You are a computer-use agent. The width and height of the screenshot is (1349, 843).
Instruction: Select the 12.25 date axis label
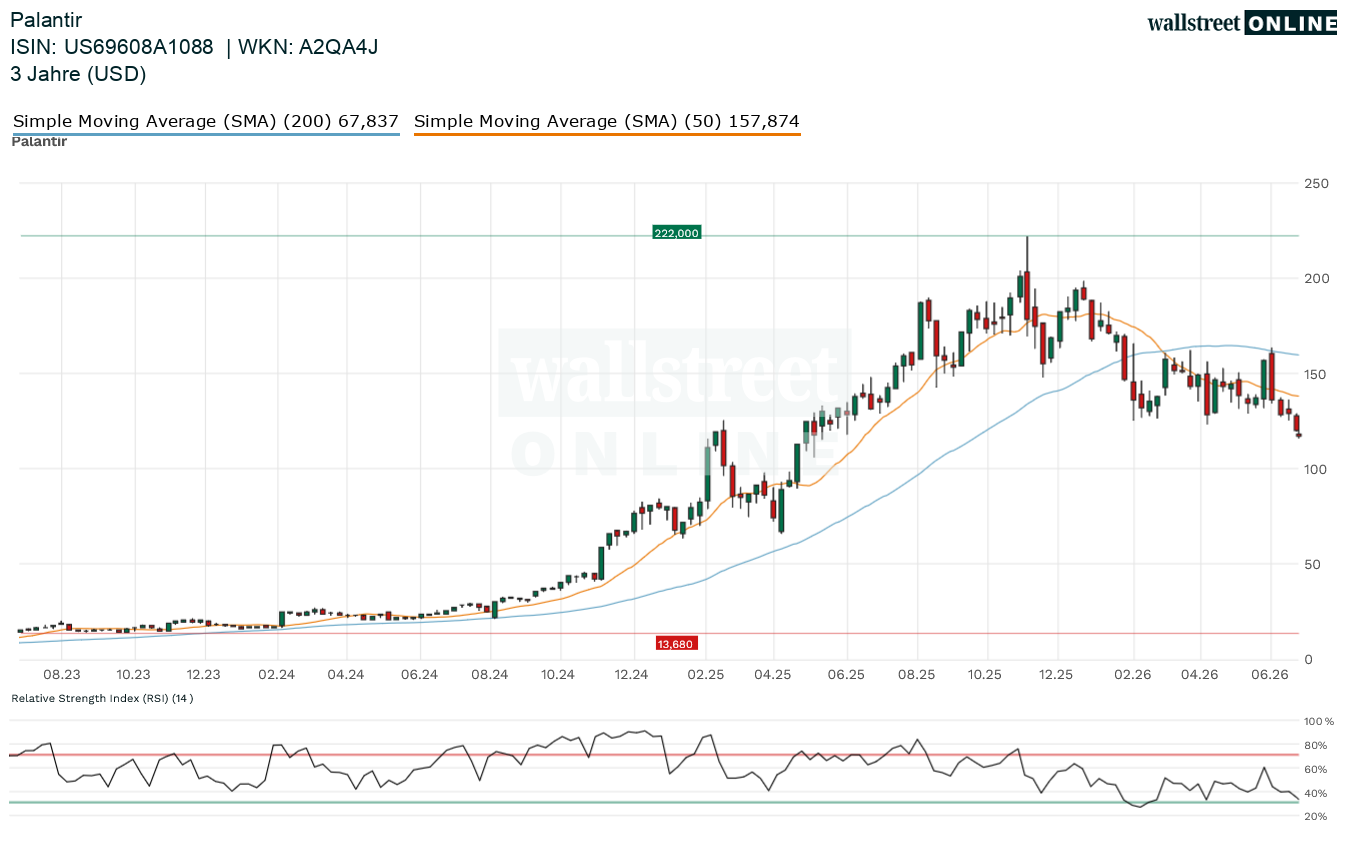[1057, 675]
